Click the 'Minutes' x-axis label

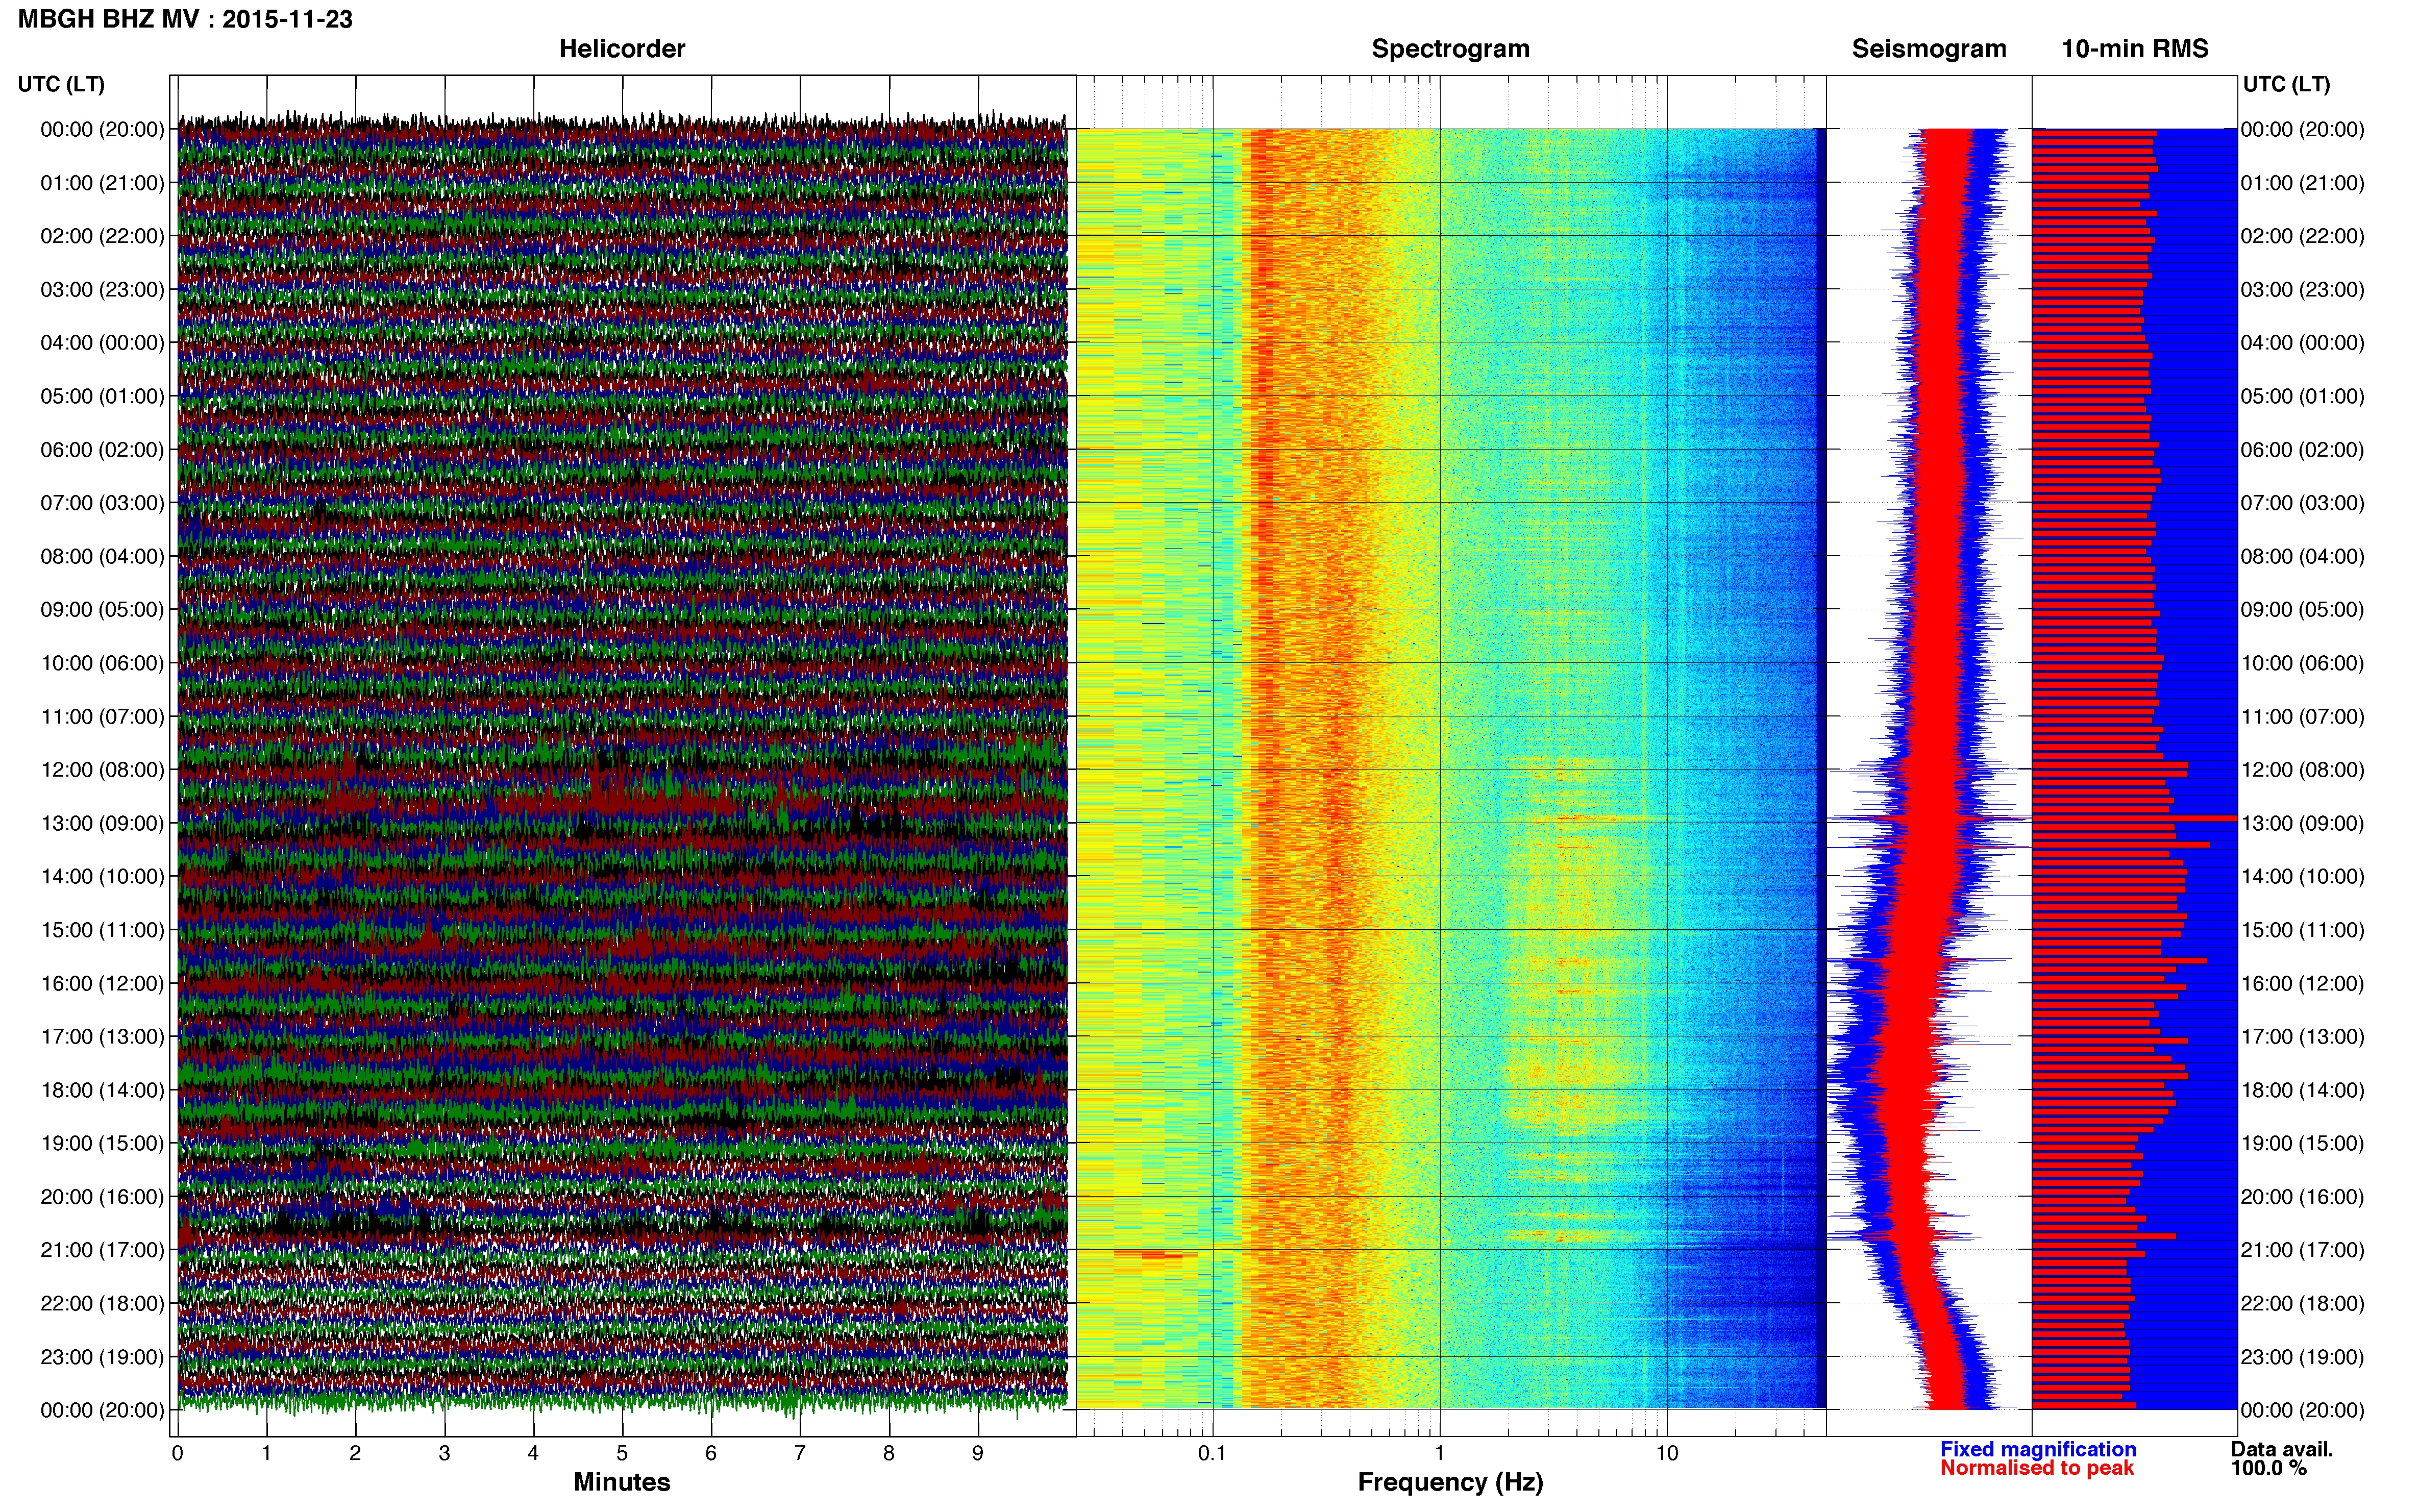tap(622, 1482)
